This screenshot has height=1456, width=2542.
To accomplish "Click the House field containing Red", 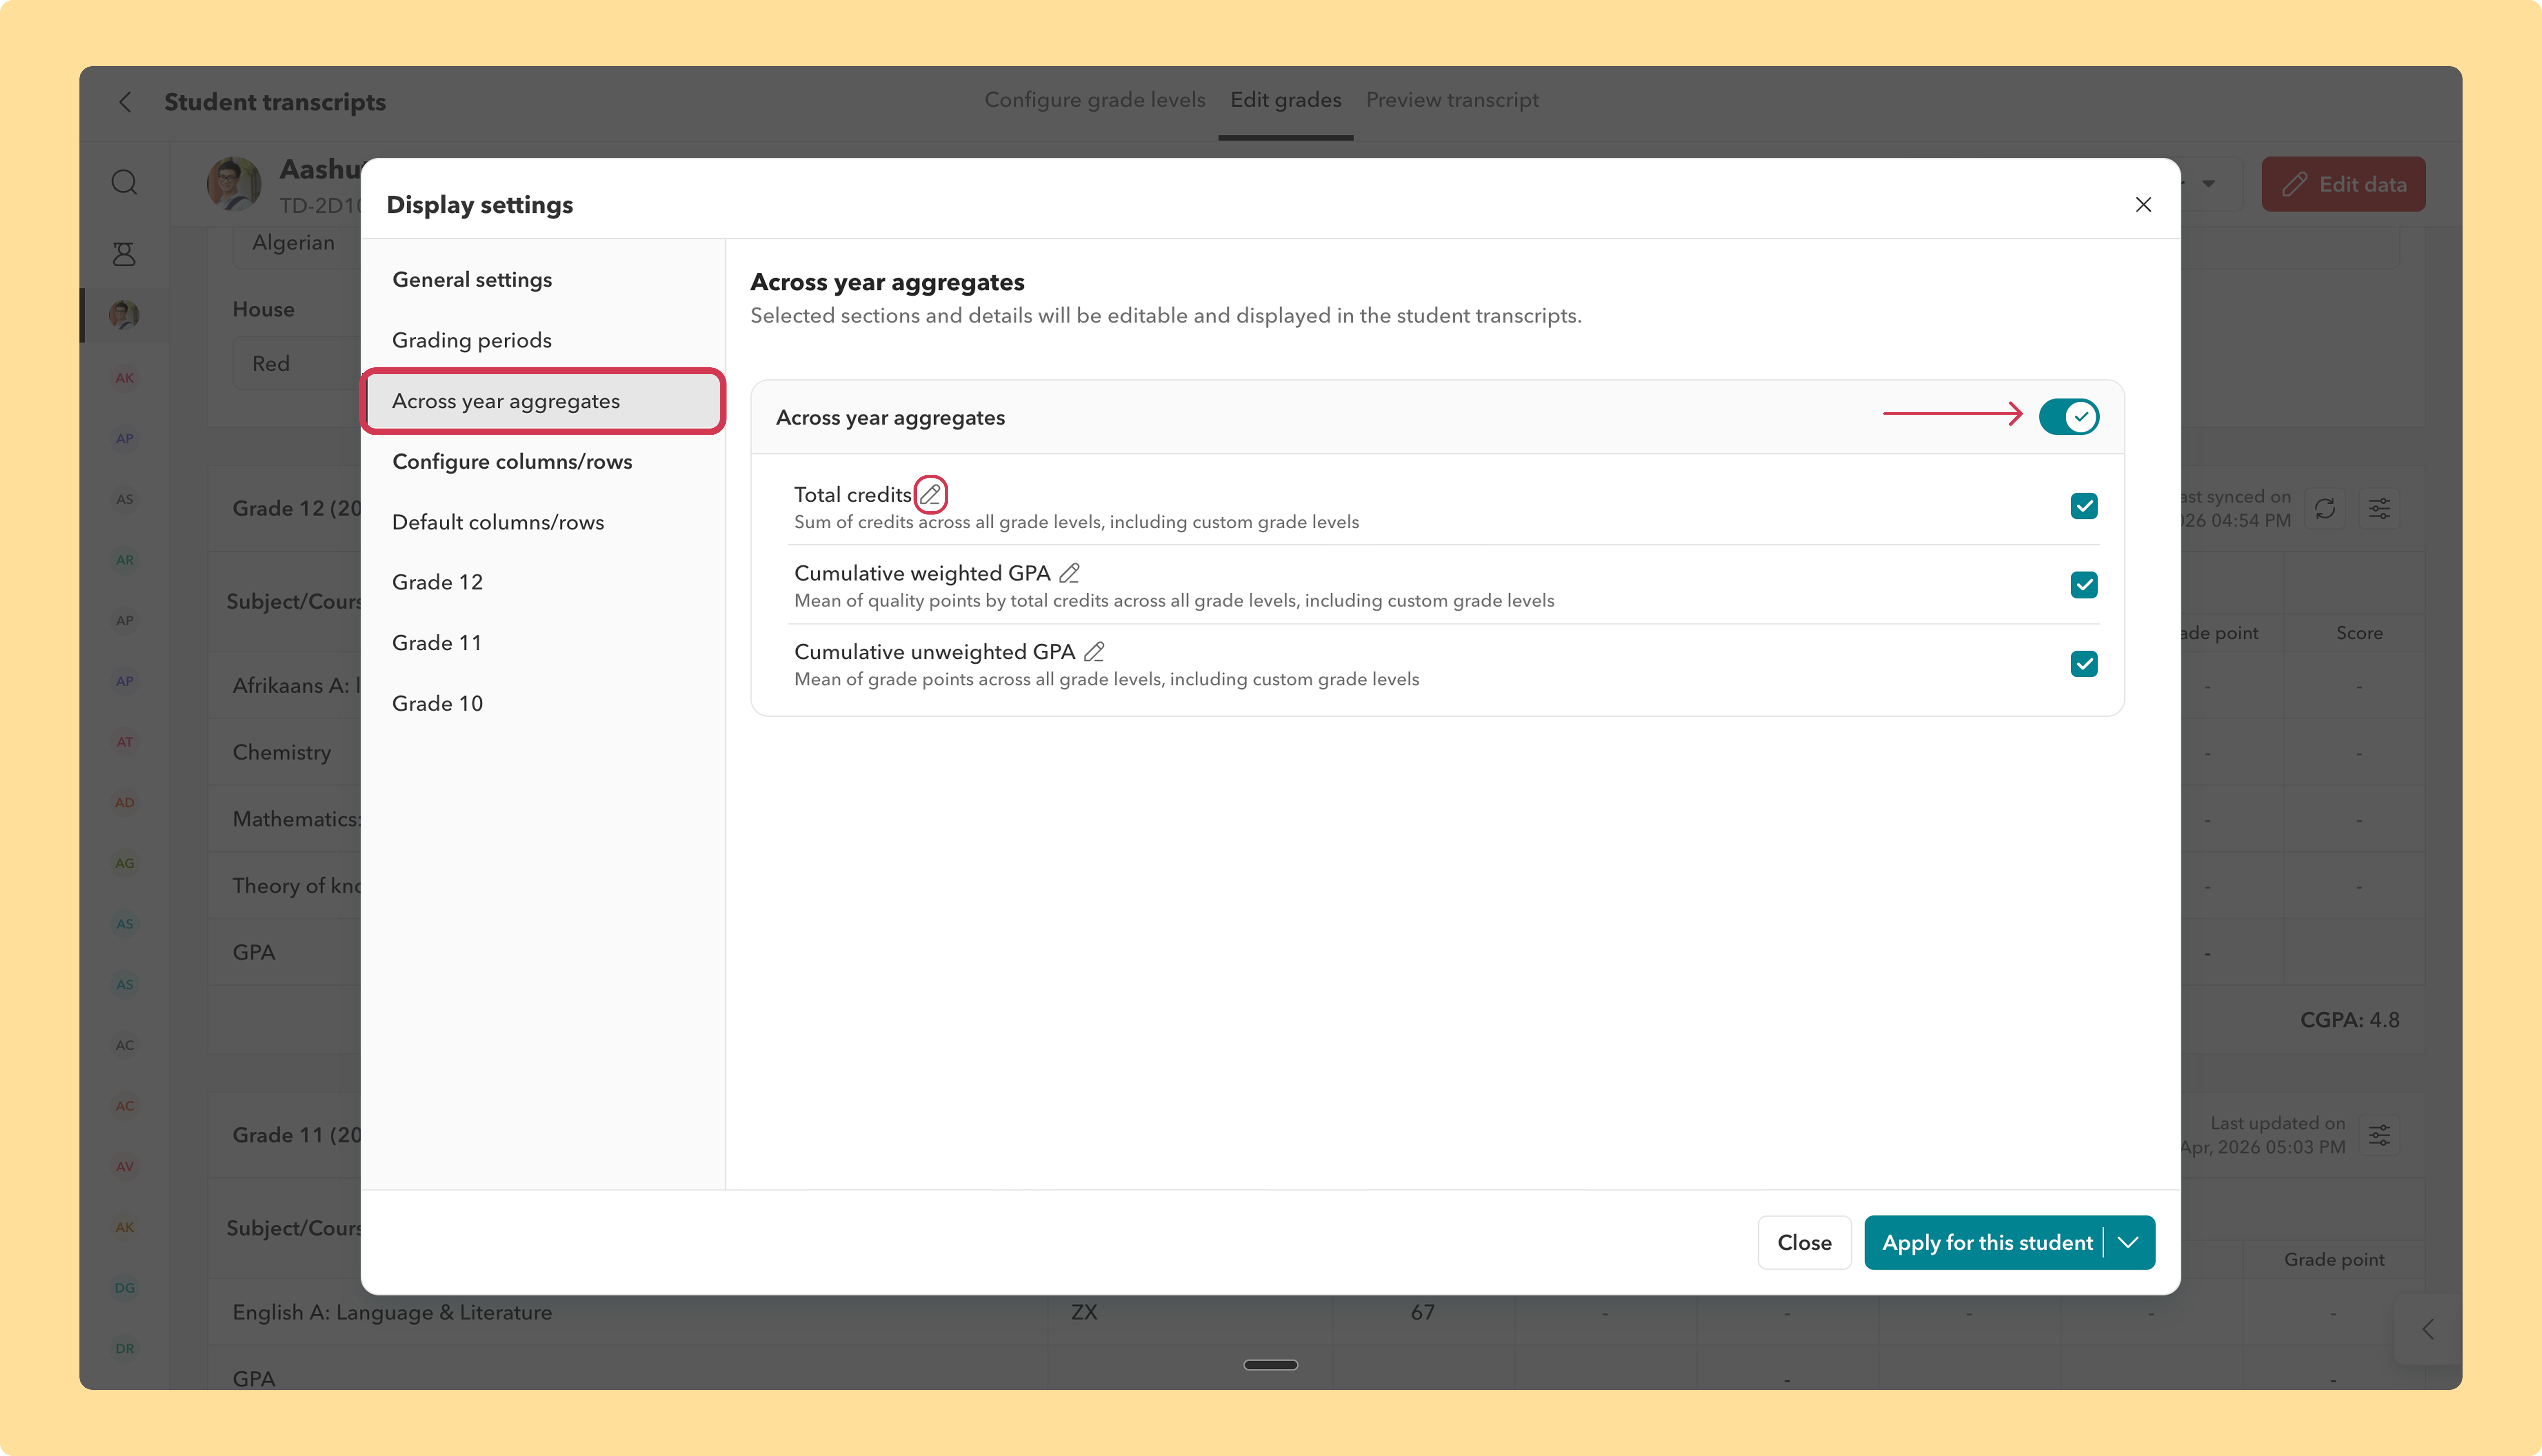I will tap(296, 364).
